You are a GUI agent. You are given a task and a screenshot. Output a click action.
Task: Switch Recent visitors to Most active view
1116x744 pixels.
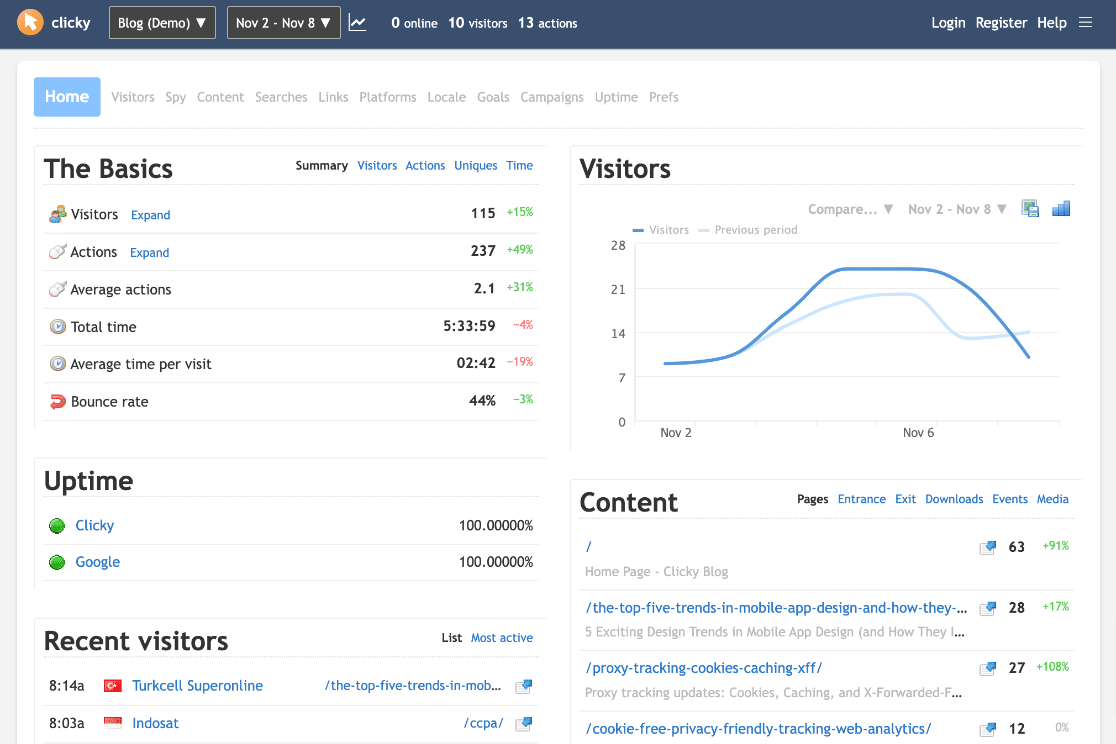502,637
